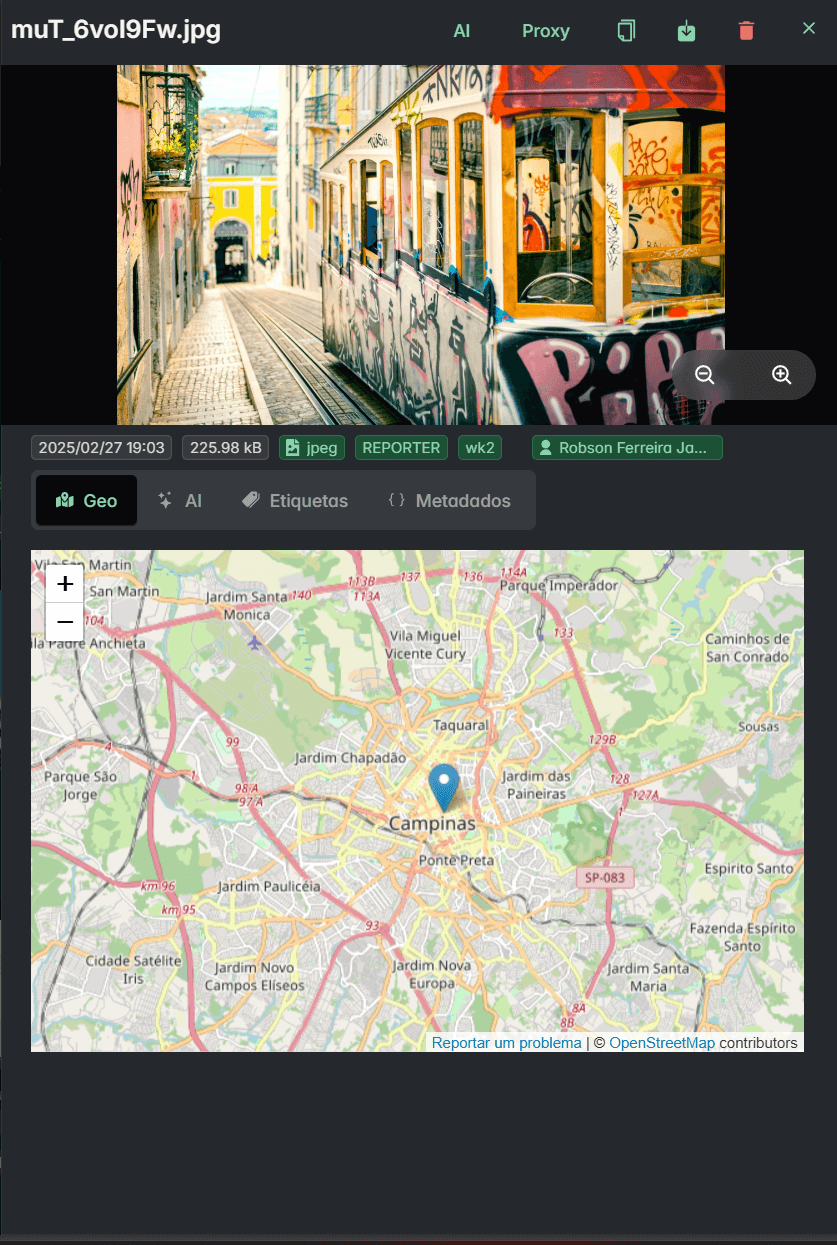
Task: Click the Geo tab map icon
Action: pyautogui.click(x=67, y=500)
